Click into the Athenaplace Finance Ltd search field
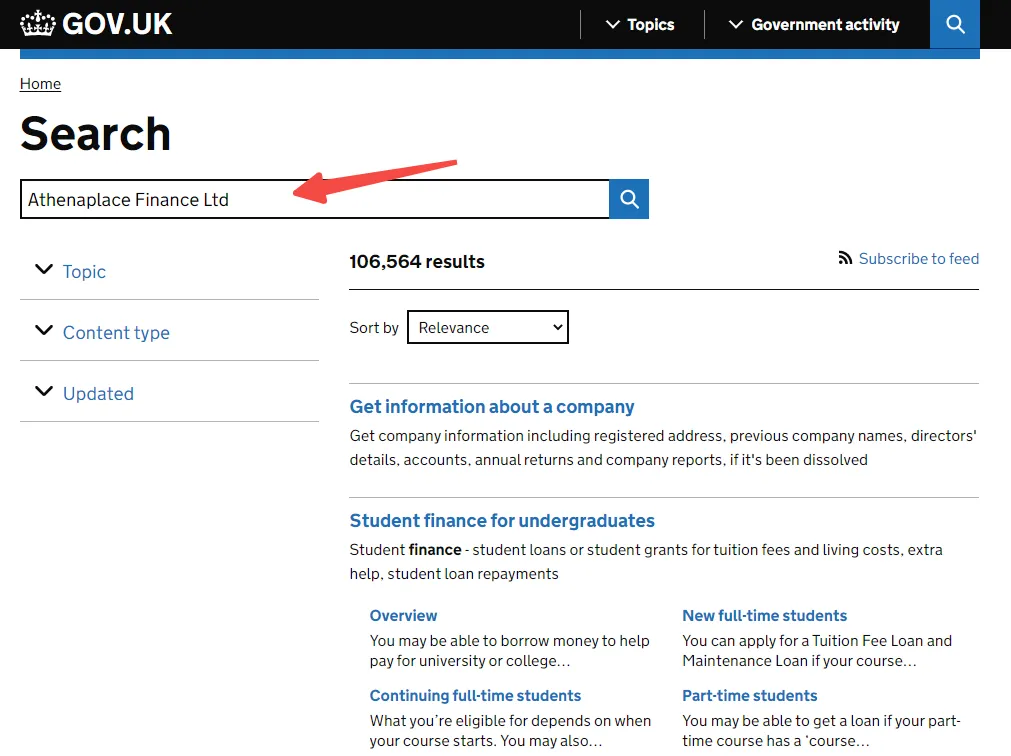The height and width of the screenshot is (756, 1011). [315, 199]
